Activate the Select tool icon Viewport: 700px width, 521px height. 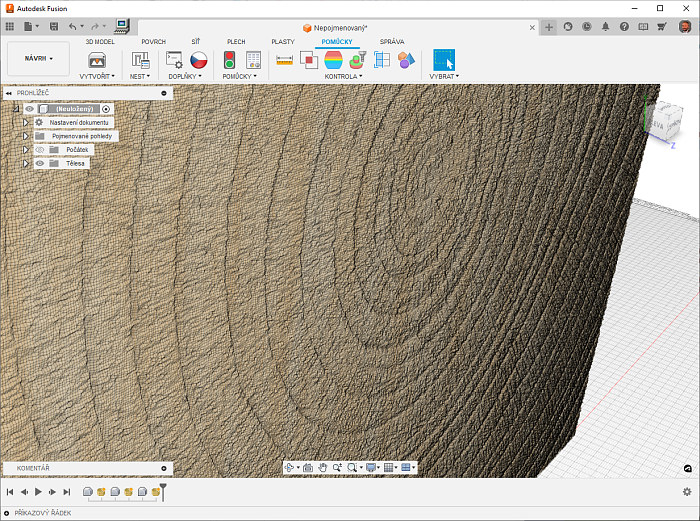tap(444, 60)
